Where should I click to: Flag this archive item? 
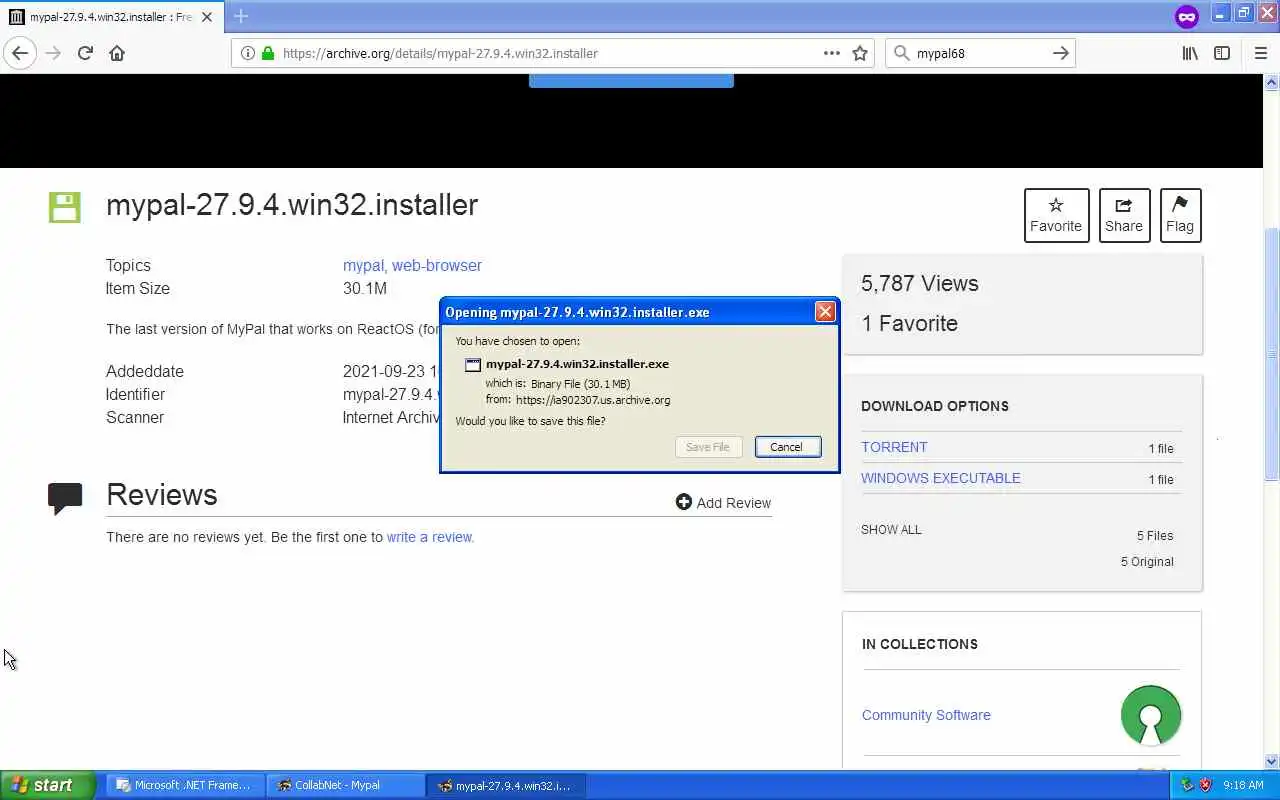tap(1180, 215)
